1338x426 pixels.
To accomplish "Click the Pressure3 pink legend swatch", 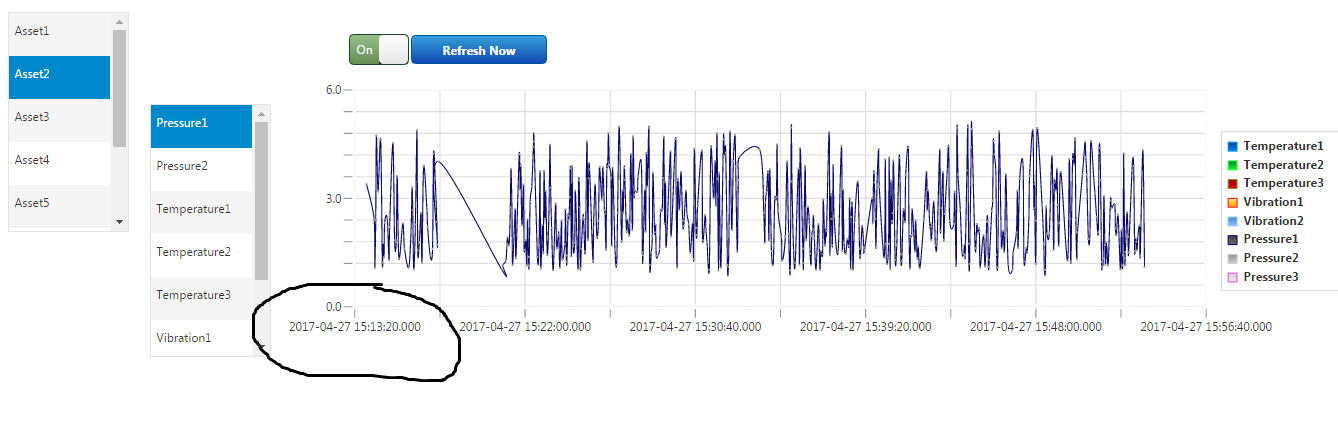I will point(1233,277).
